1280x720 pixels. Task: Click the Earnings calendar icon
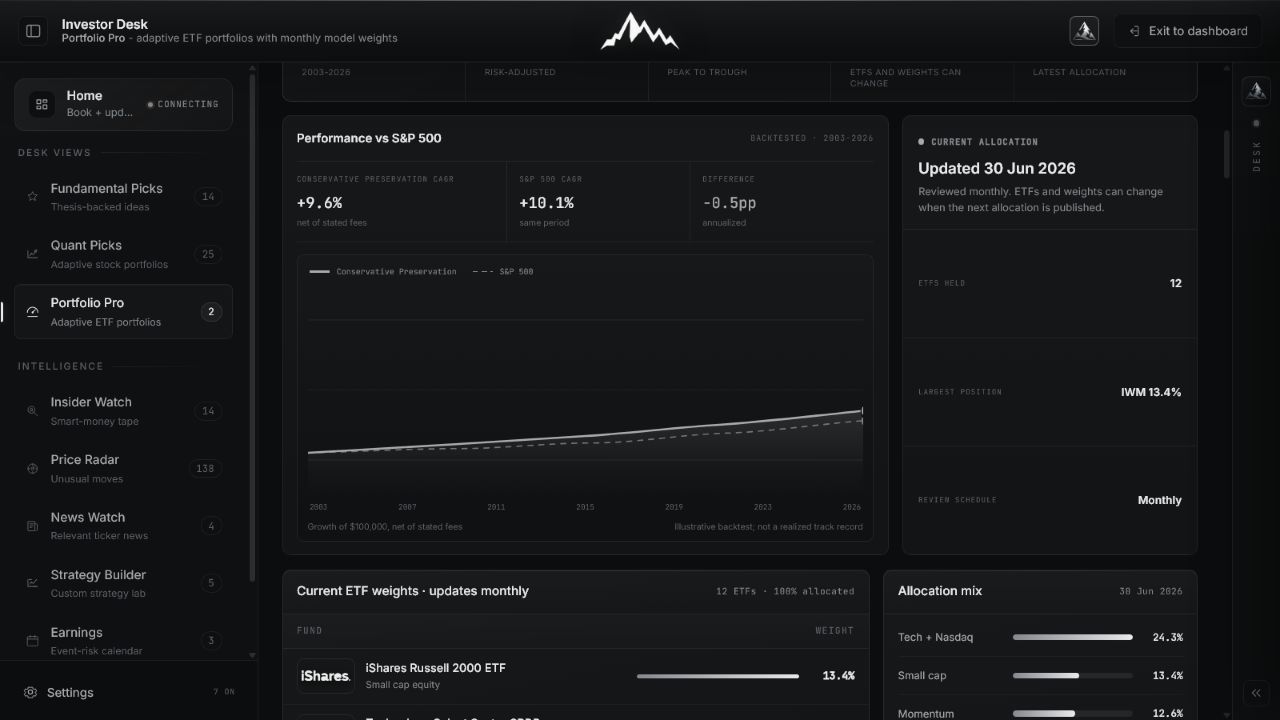point(32,640)
